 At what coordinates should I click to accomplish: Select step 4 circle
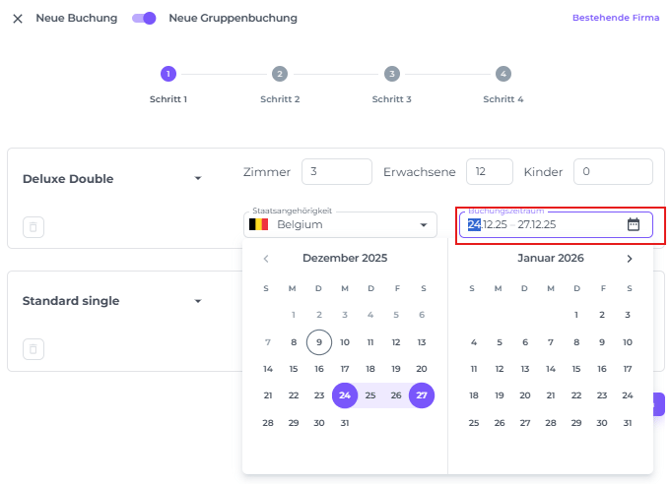tap(503, 74)
